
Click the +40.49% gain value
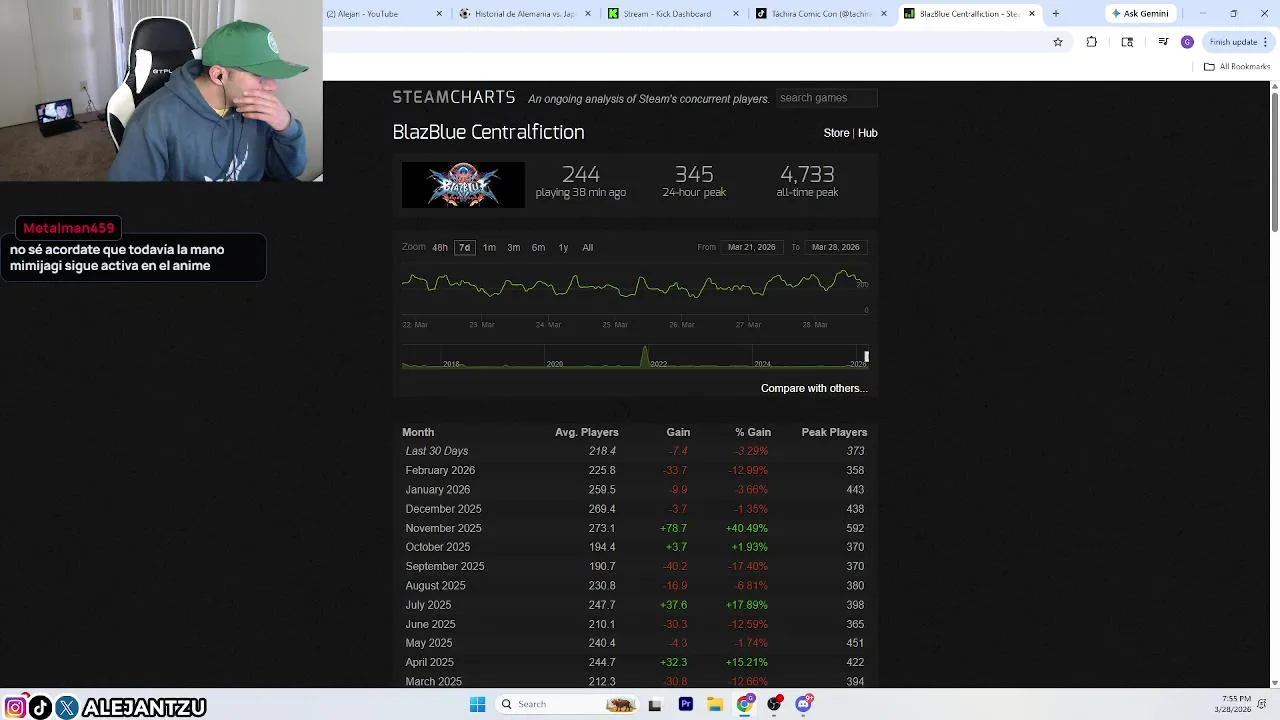(x=747, y=528)
